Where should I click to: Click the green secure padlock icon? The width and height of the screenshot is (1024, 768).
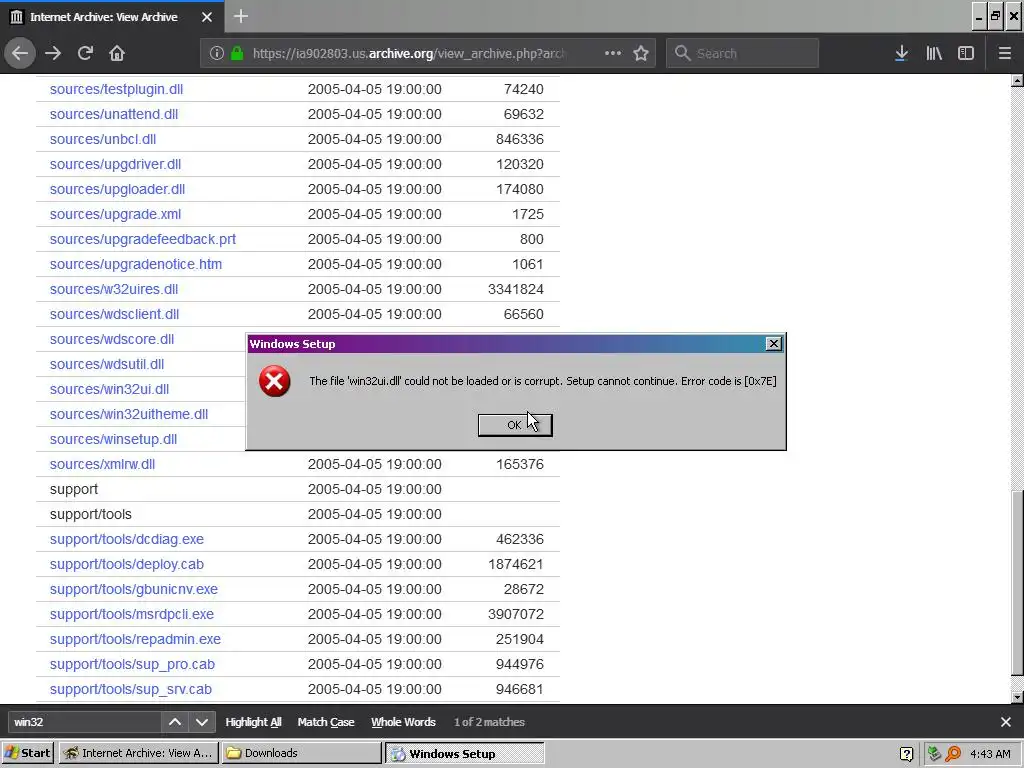[x=237, y=53]
